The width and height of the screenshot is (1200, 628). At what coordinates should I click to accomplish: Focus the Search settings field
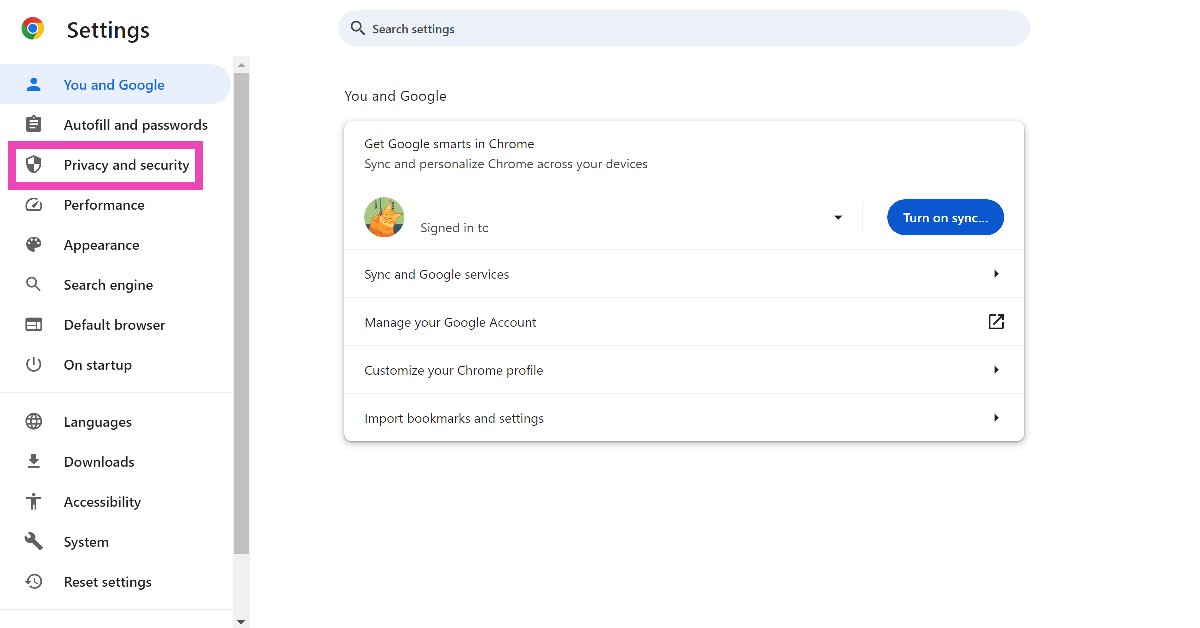pyautogui.click(x=684, y=28)
